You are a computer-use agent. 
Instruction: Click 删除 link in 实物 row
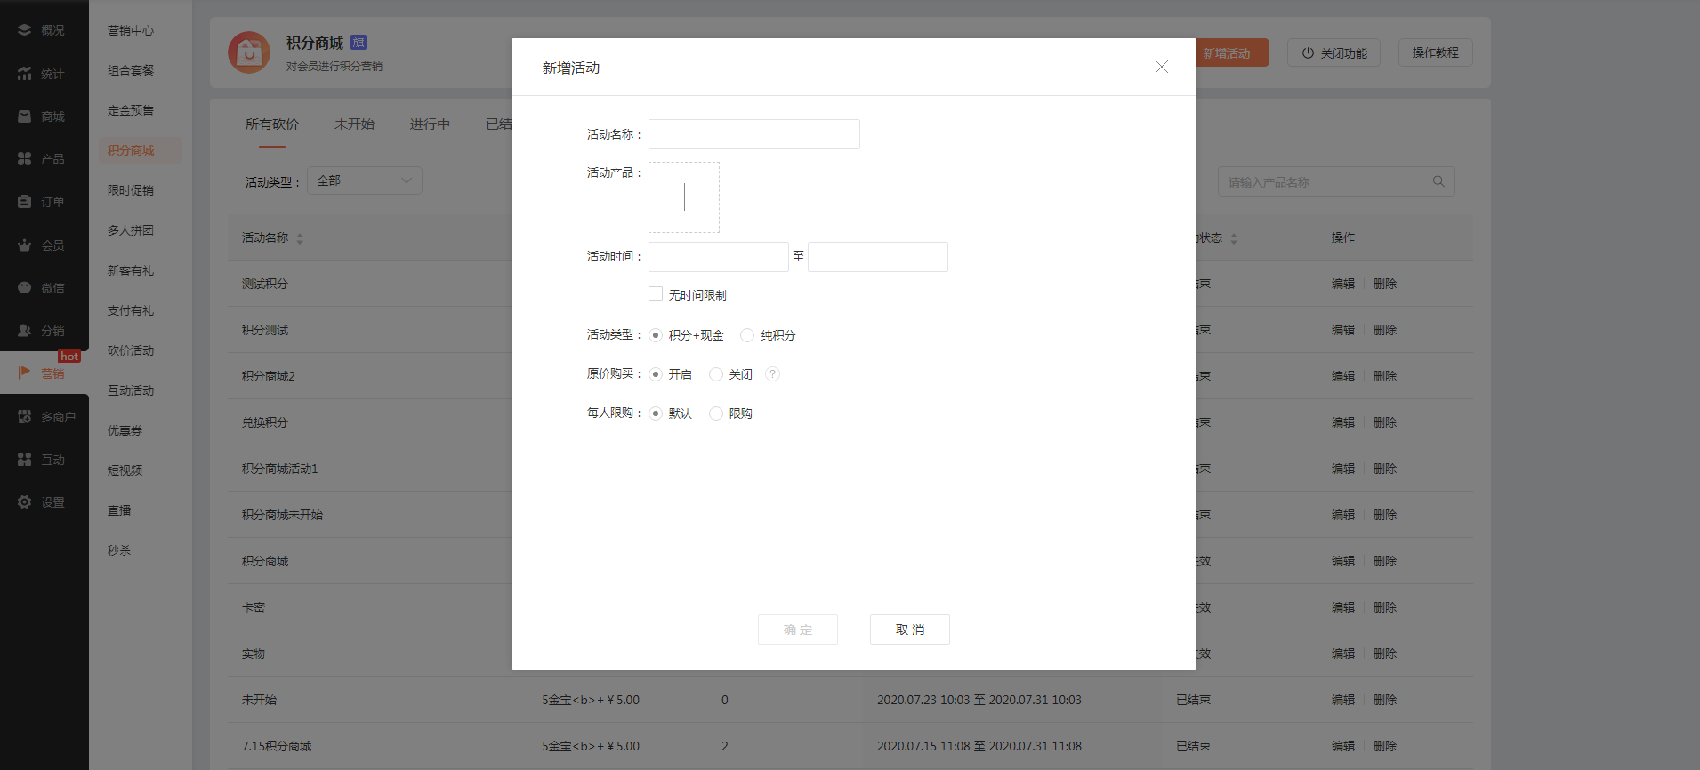(1385, 654)
